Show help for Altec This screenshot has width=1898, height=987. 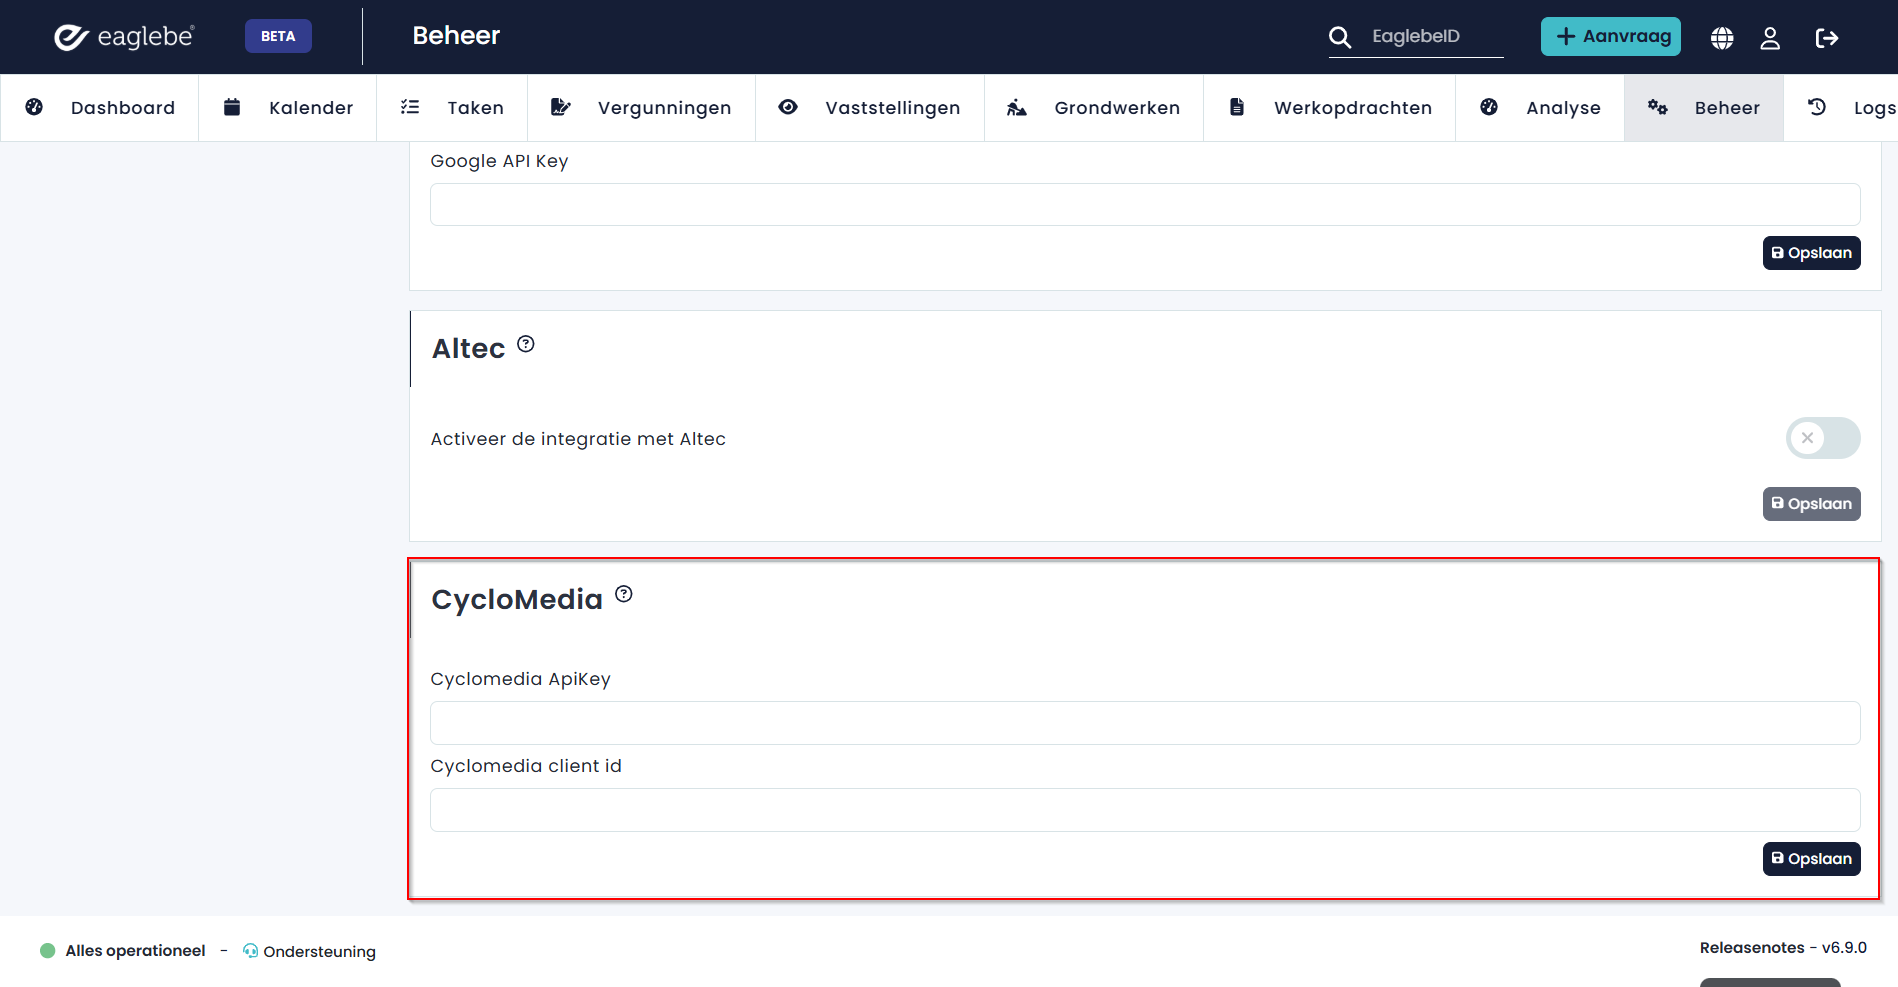[x=526, y=344]
